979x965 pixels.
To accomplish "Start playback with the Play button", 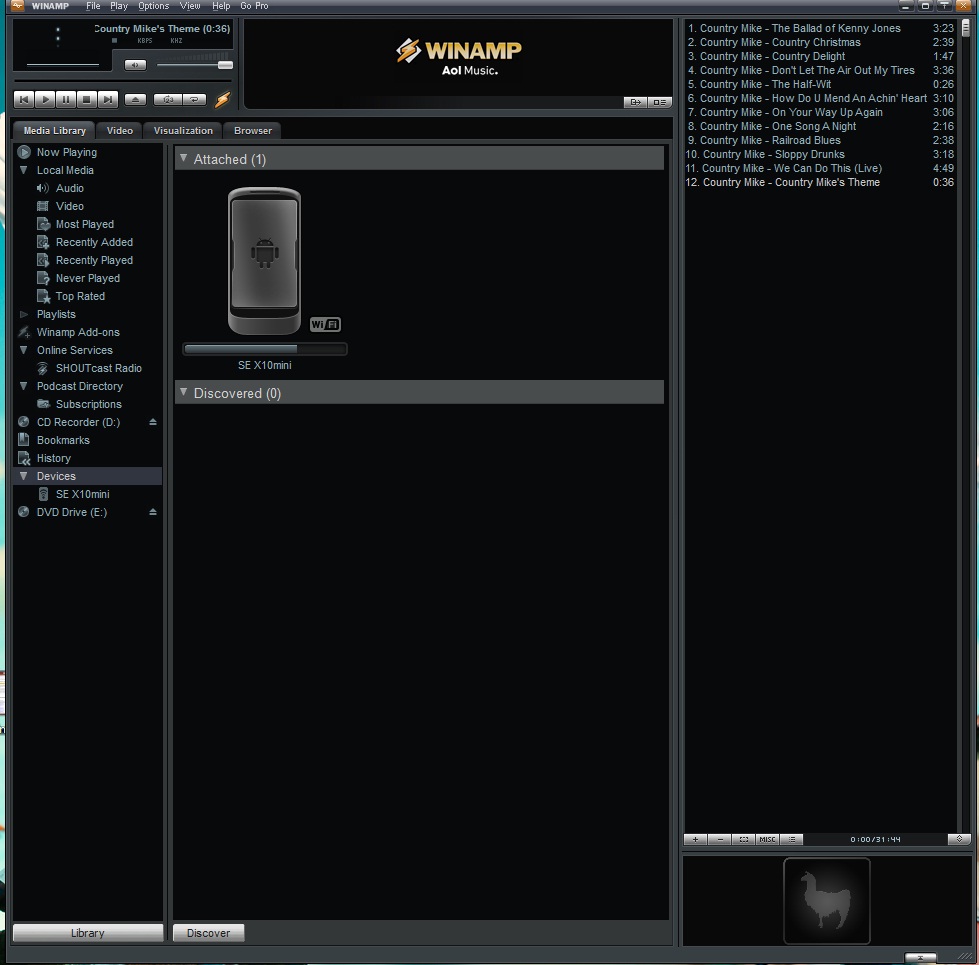I will [x=45, y=99].
